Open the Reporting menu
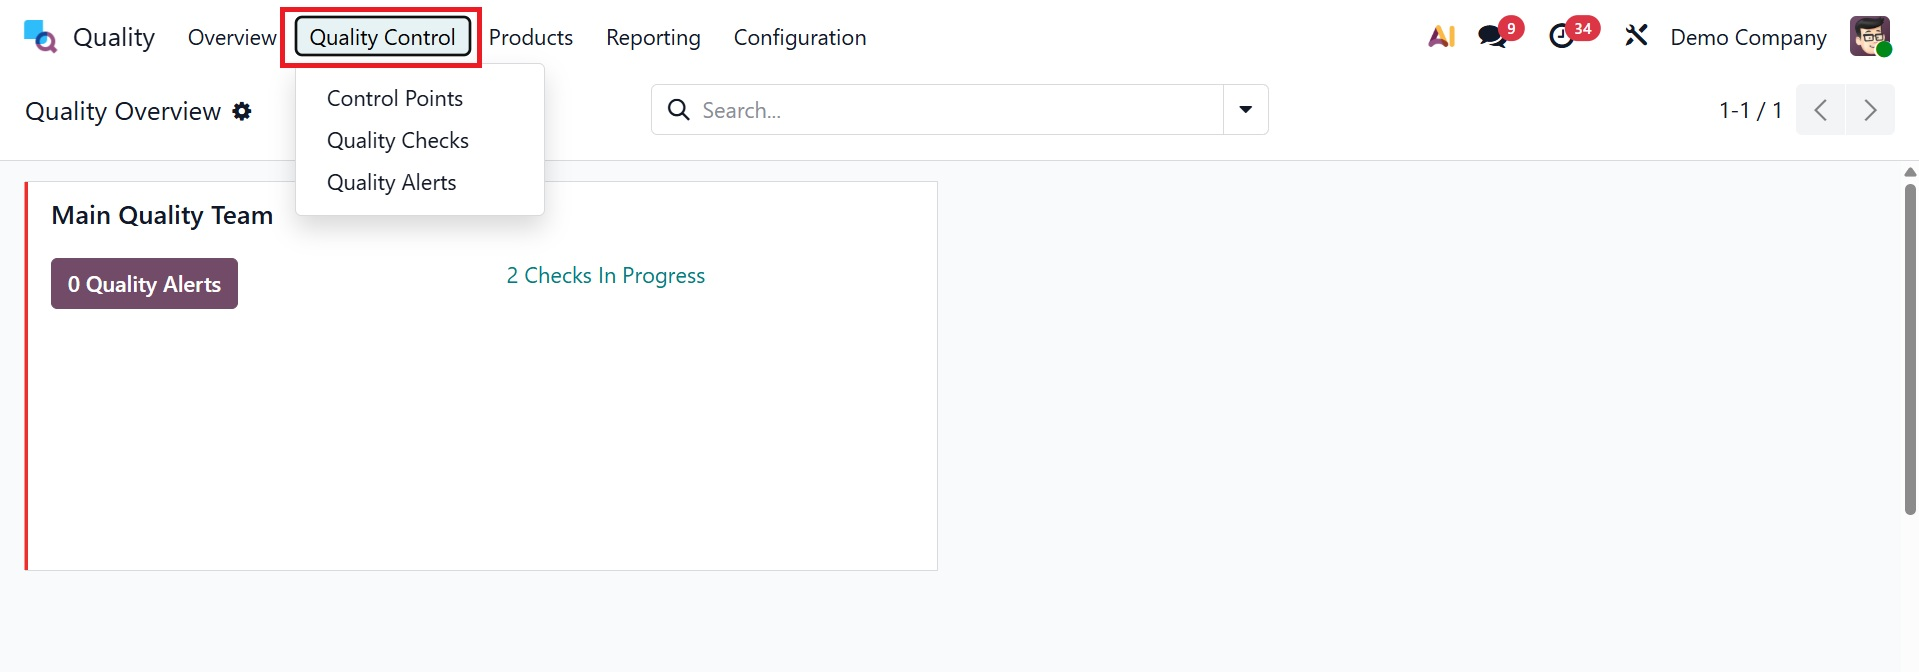 [x=652, y=37]
